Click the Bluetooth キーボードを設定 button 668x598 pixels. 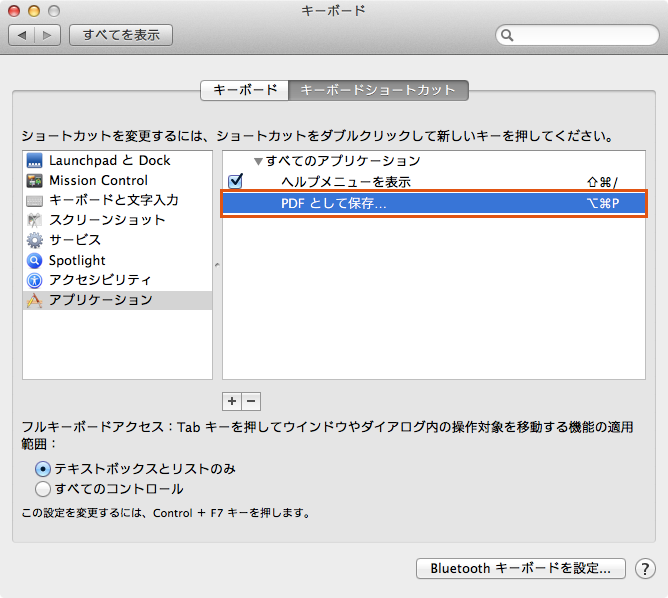click(521, 569)
